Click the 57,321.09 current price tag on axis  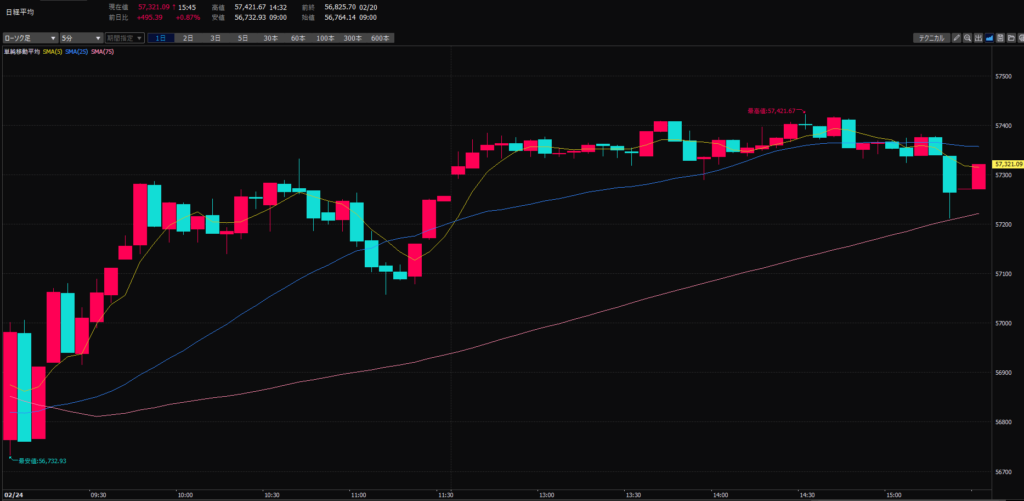point(1006,164)
